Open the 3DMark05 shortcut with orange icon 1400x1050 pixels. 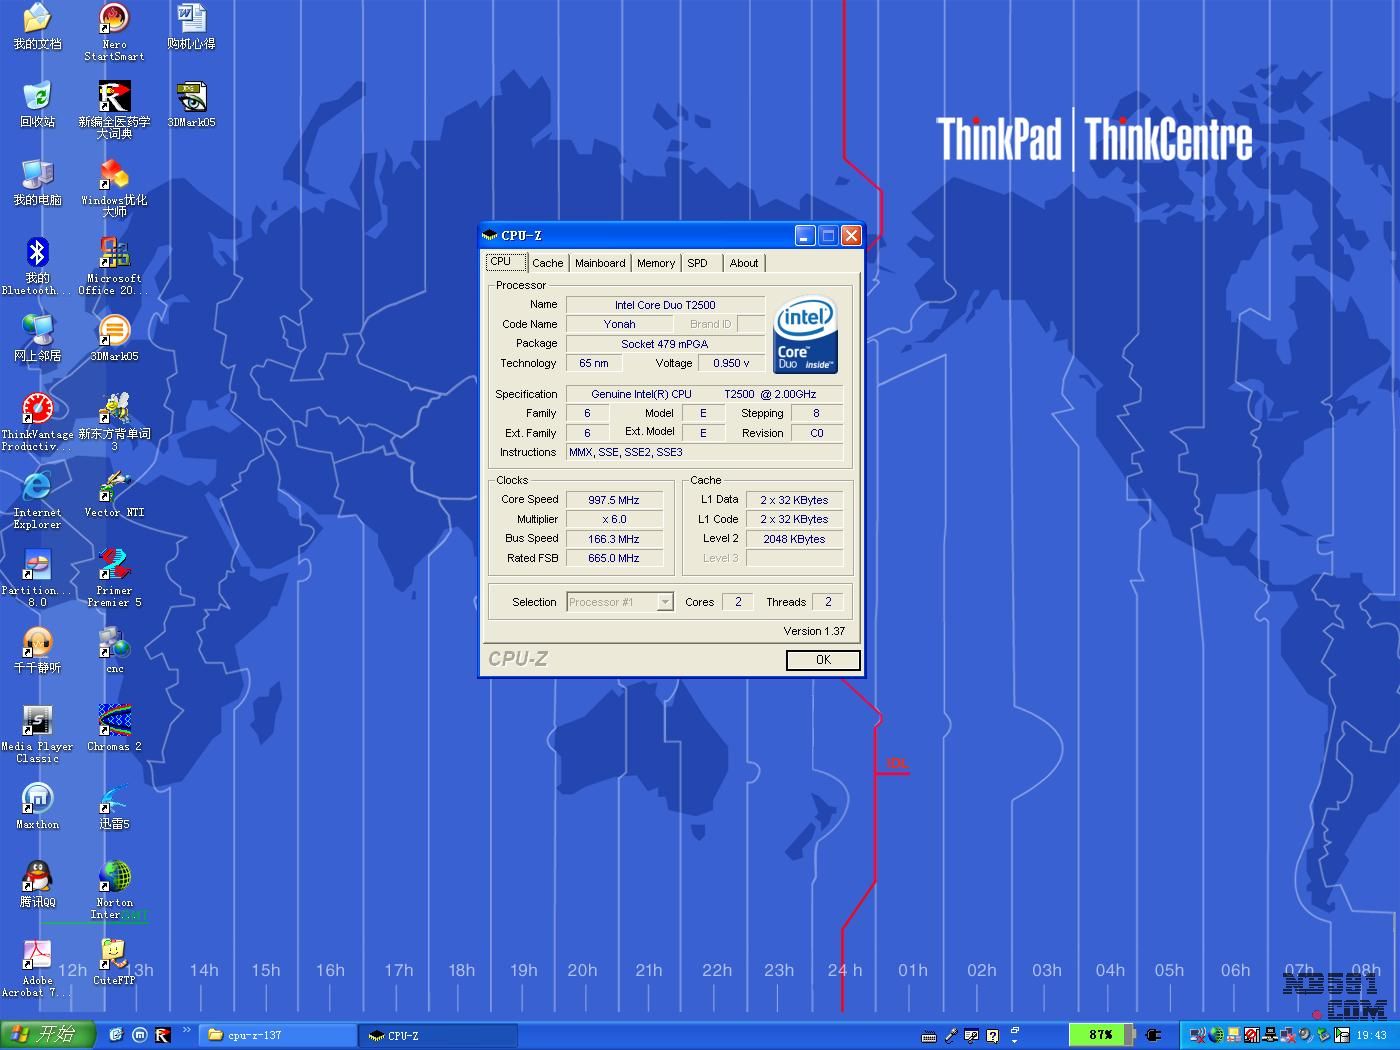tap(114, 331)
